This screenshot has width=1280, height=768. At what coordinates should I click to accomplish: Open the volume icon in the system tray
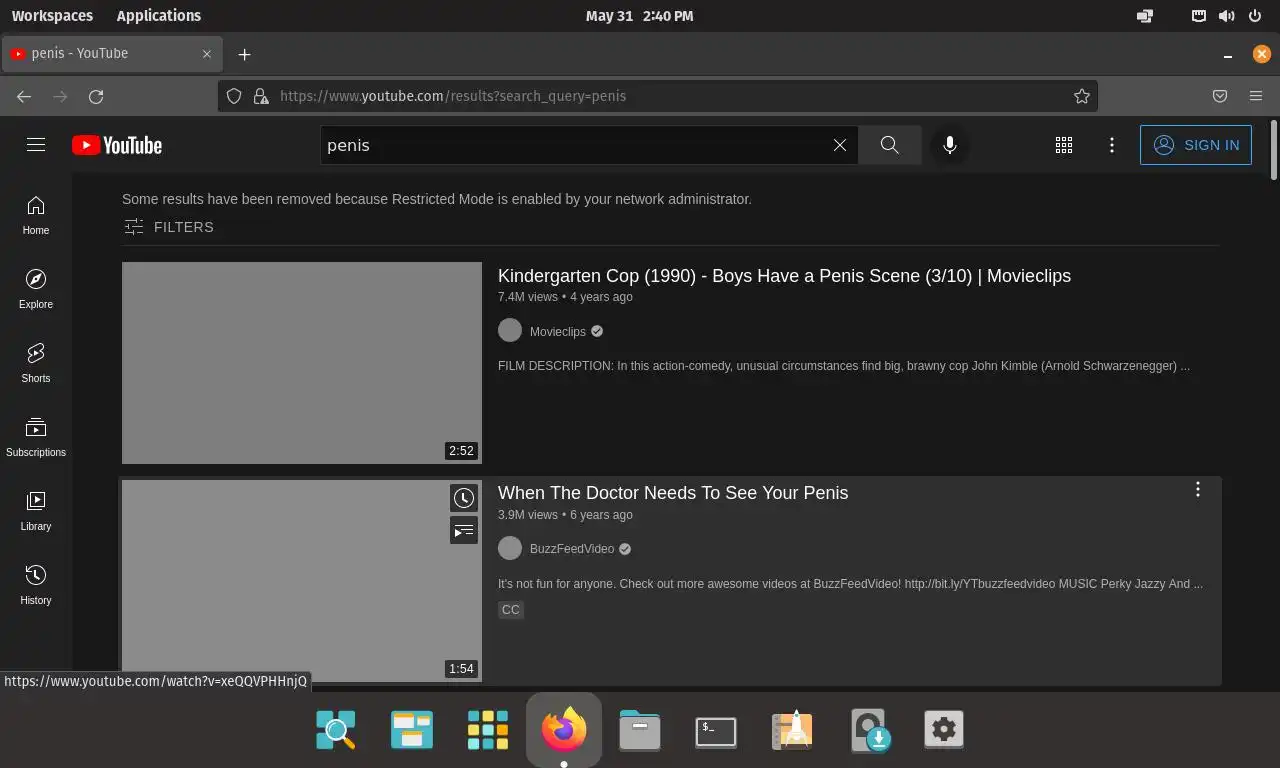pos(1227,16)
